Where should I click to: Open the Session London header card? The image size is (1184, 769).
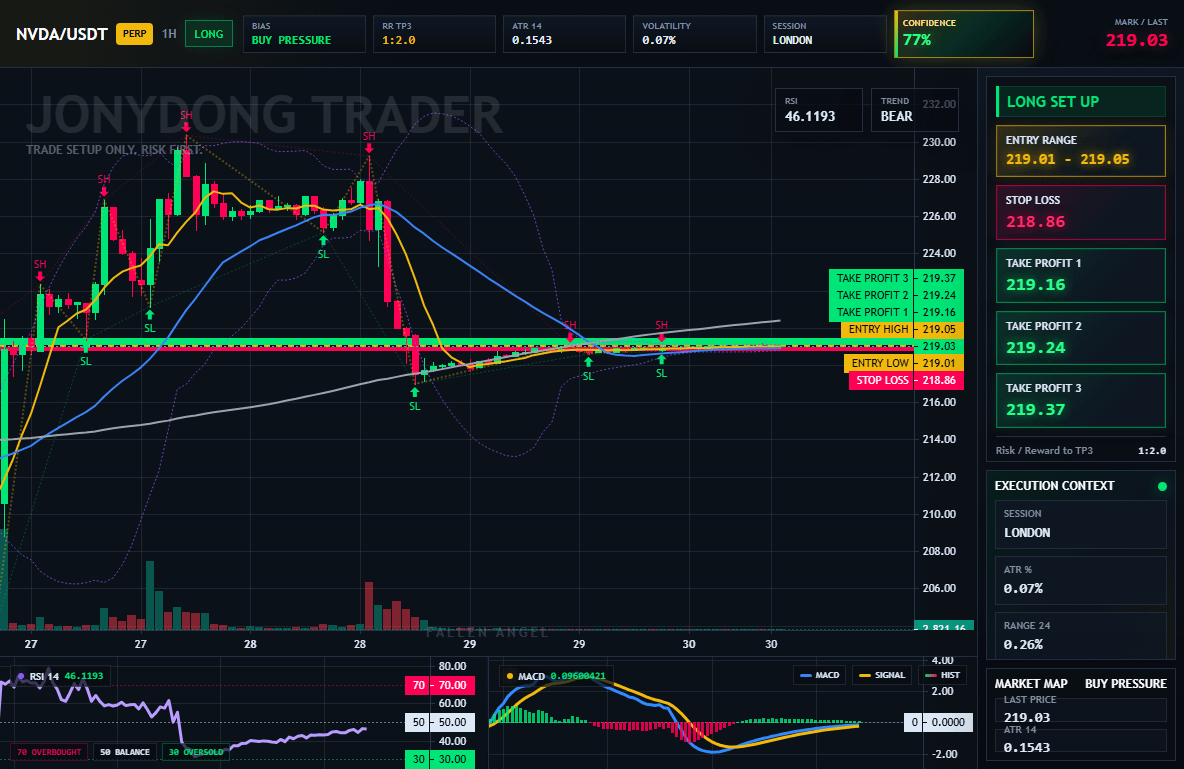pos(825,34)
